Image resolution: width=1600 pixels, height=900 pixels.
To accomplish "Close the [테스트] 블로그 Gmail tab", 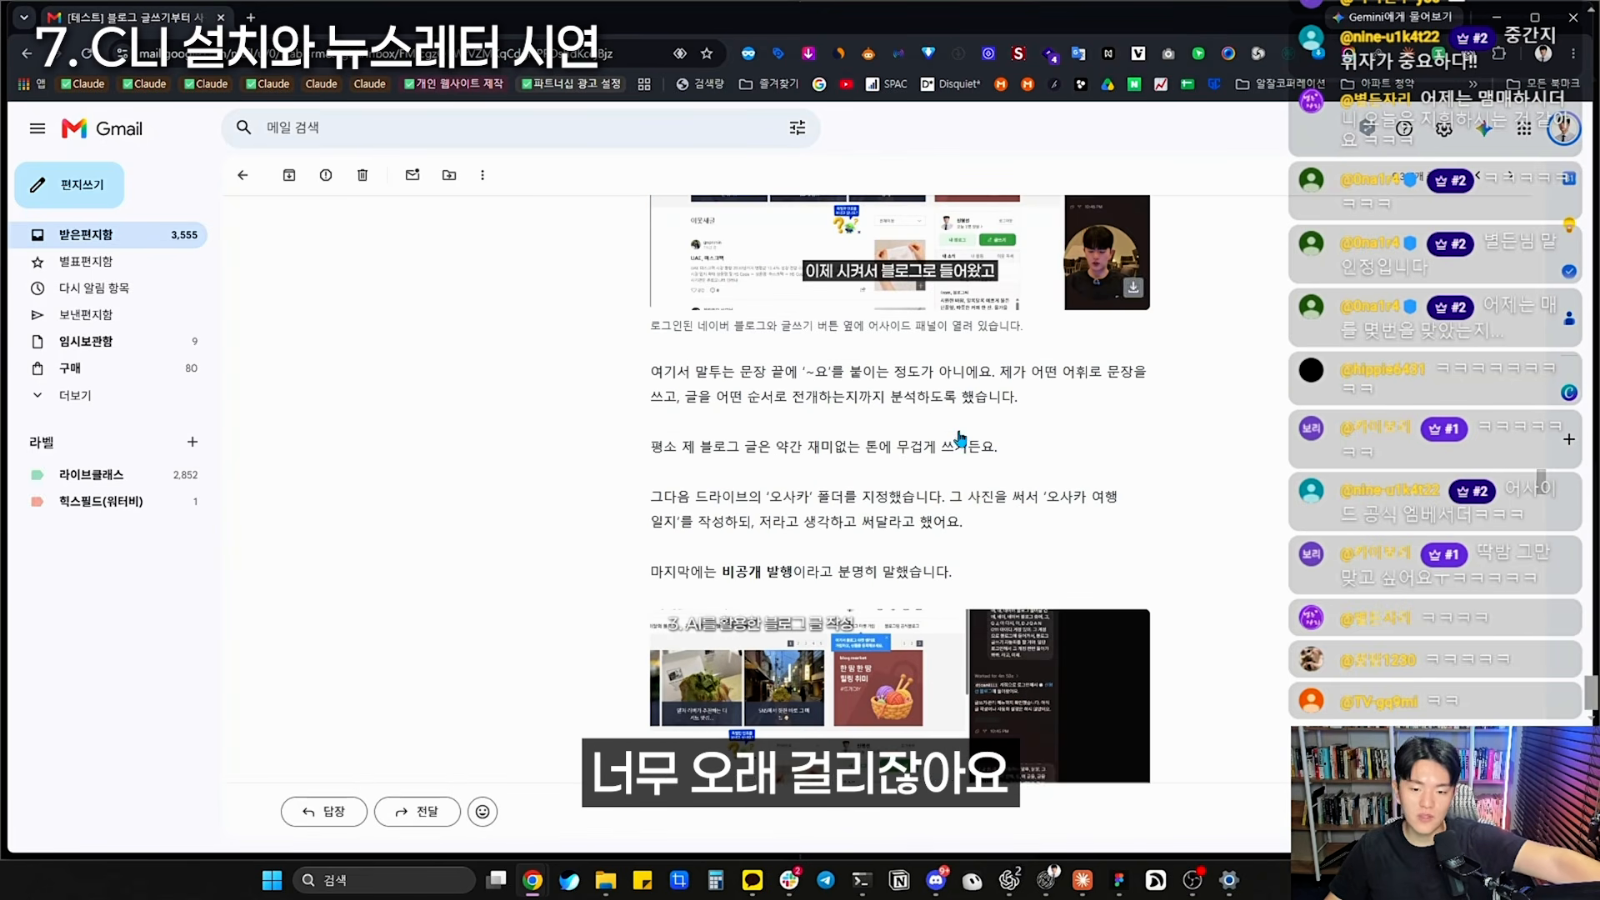I will coord(221,17).
